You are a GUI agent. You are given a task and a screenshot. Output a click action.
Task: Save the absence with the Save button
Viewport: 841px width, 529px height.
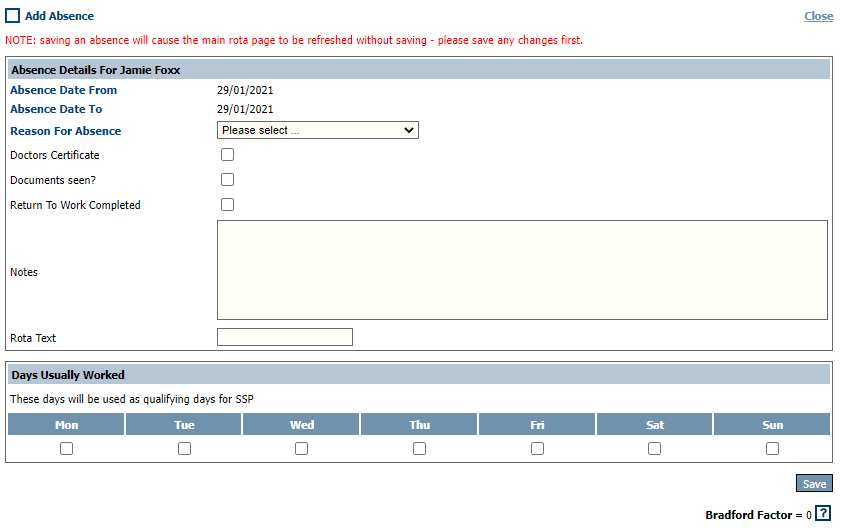pos(814,483)
